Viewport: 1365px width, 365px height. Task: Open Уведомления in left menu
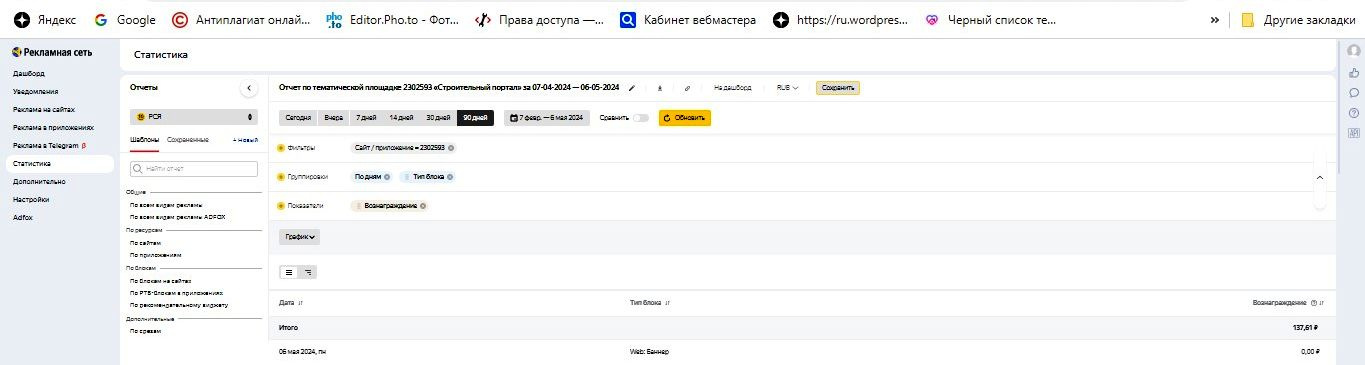pos(35,92)
